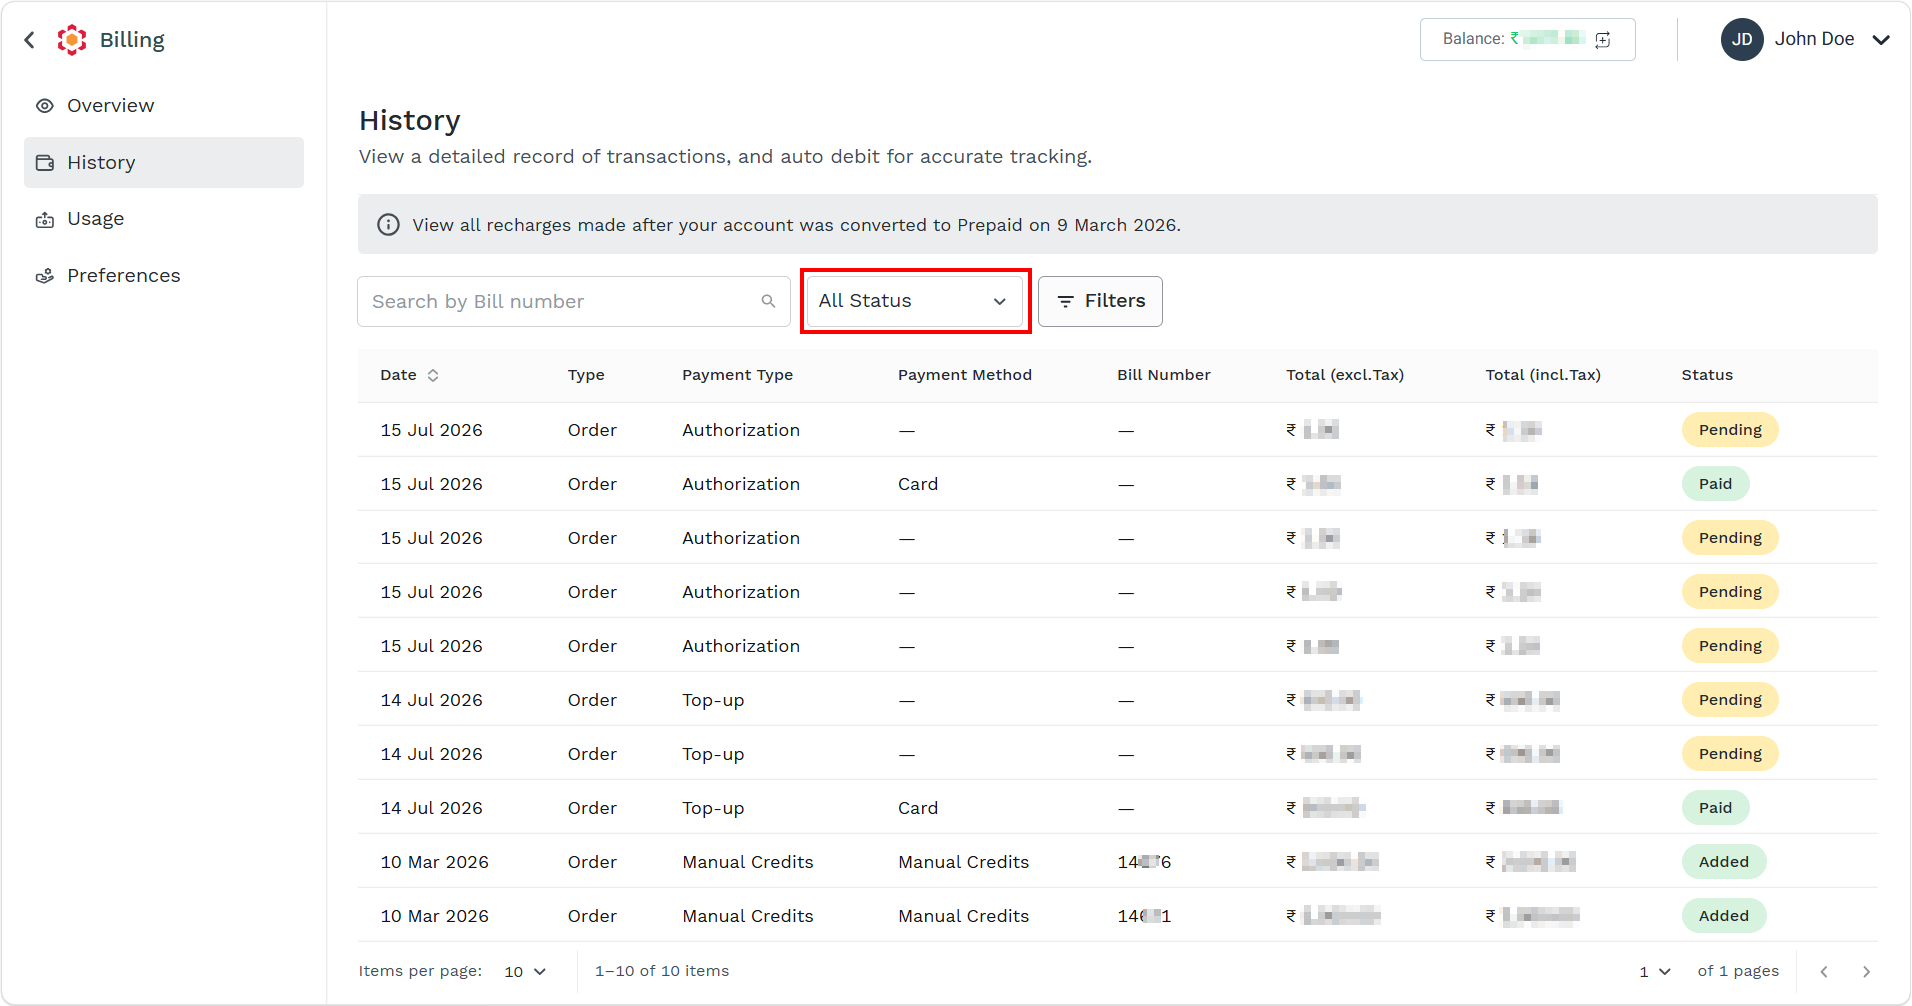This screenshot has width=1912, height=1006.
Task: Click the Payment Method column header
Action: click(x=965, y=375)
